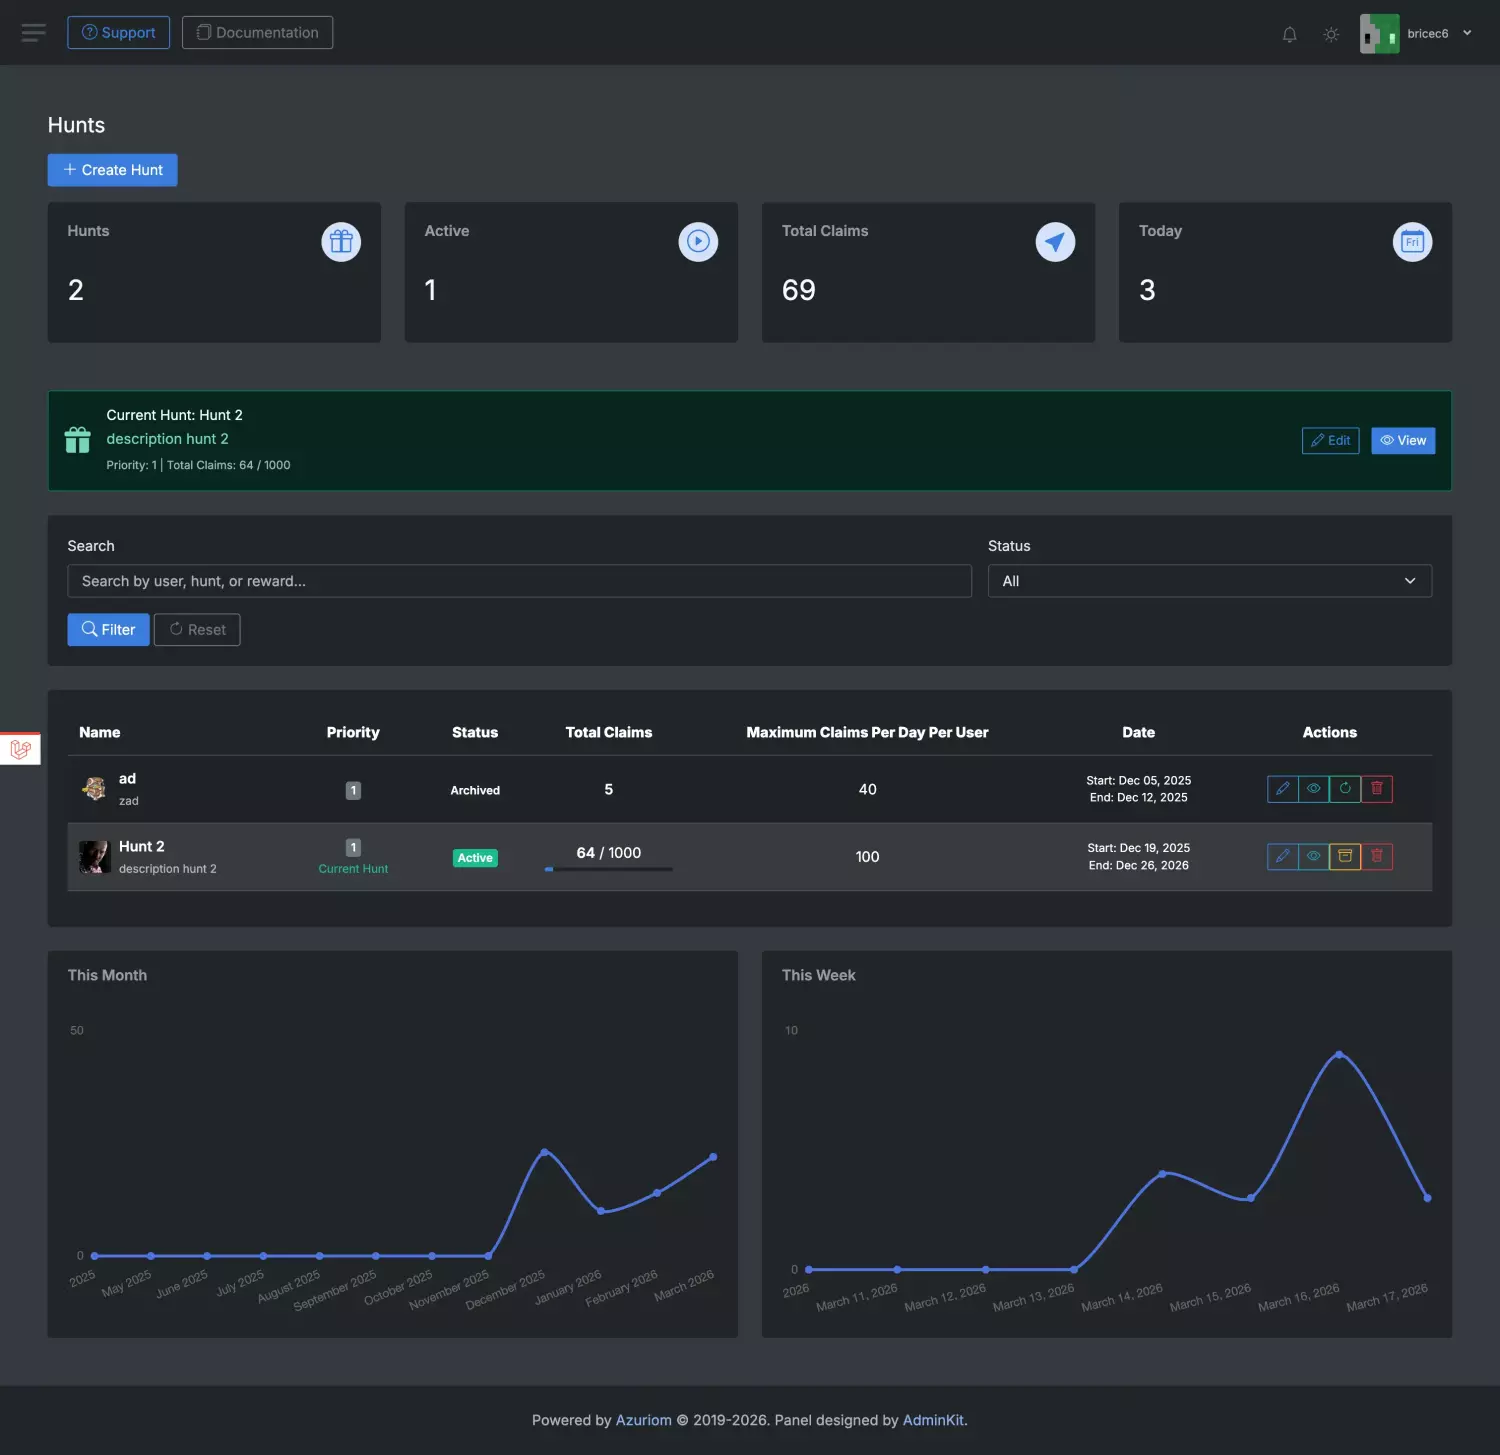Viewport: 1500px width, 1455px height.
Task: Open Documentation from the top bar
Action: tap(257, 33)
